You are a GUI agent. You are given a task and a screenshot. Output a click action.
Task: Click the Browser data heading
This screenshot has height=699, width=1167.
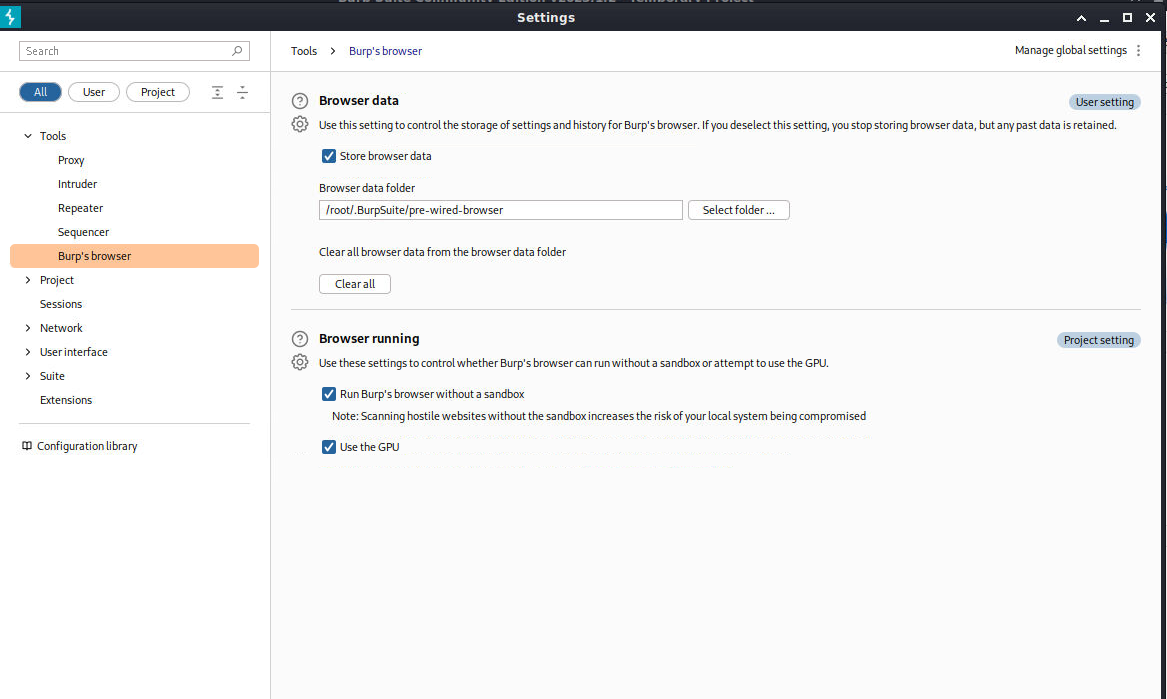359,100
